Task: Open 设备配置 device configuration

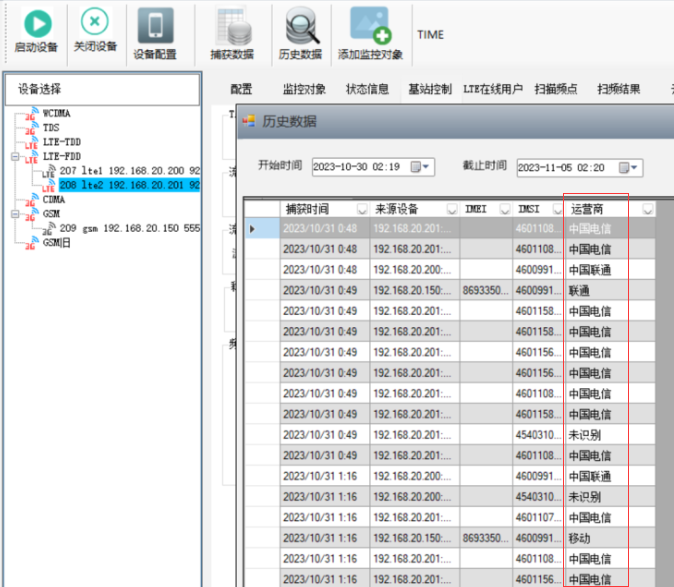Action: click(155, 24)
